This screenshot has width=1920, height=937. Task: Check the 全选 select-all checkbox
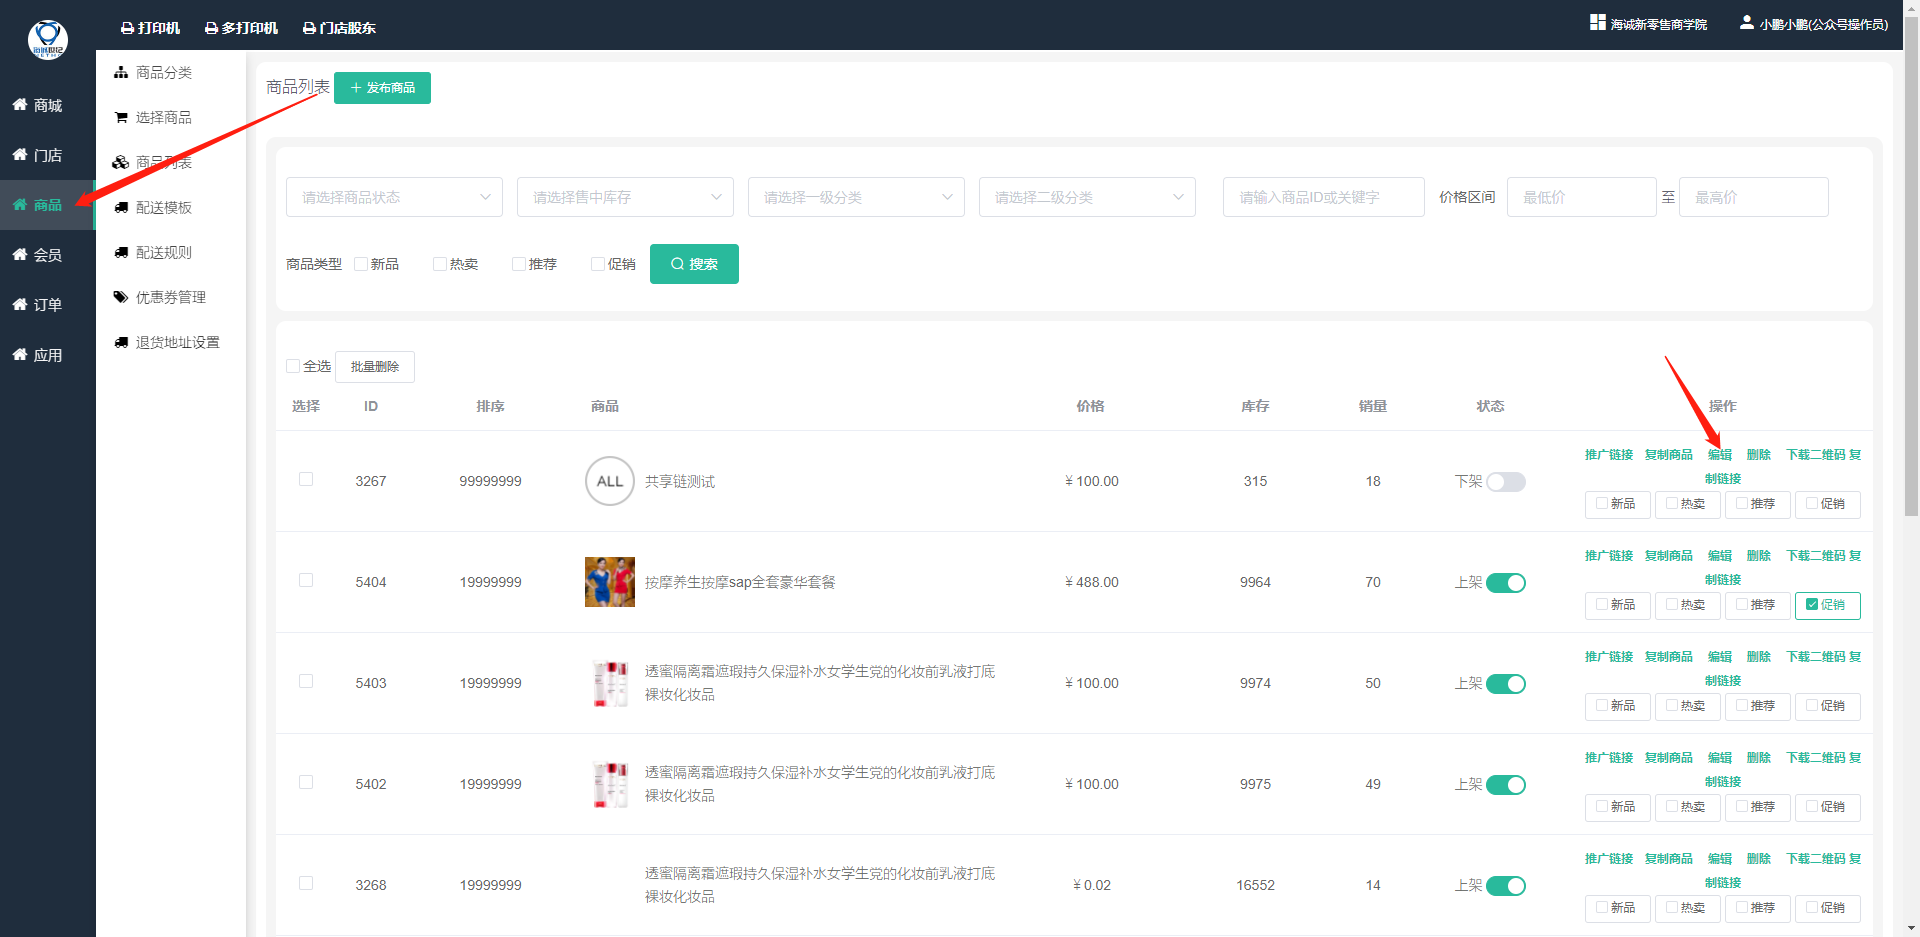point(293,366)
